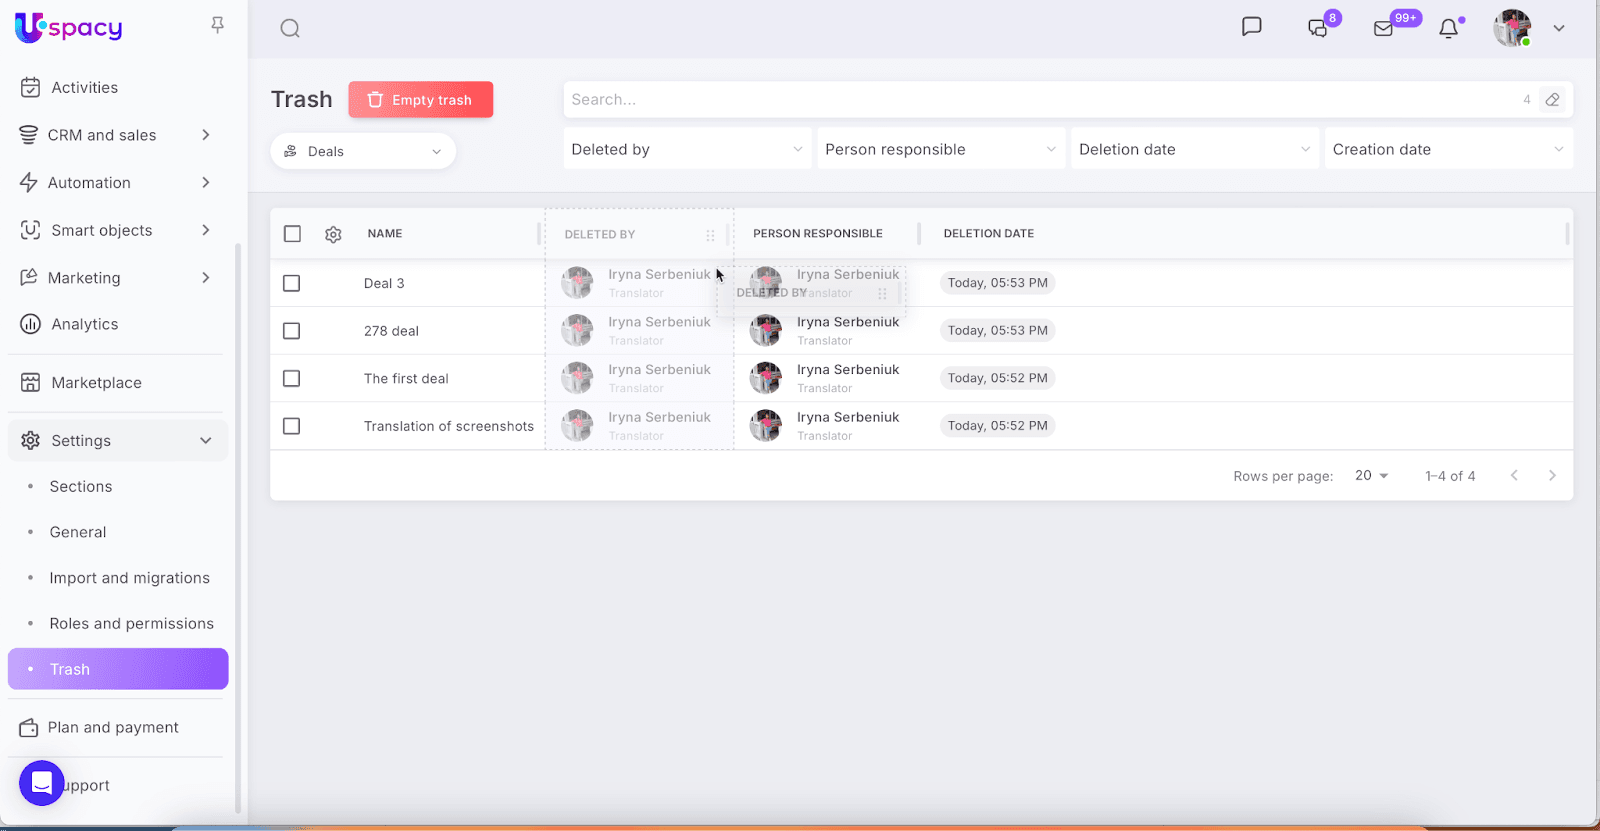Open Roles and permissions settings
The width and height of the screenshot is (1600, 831).
131,623
